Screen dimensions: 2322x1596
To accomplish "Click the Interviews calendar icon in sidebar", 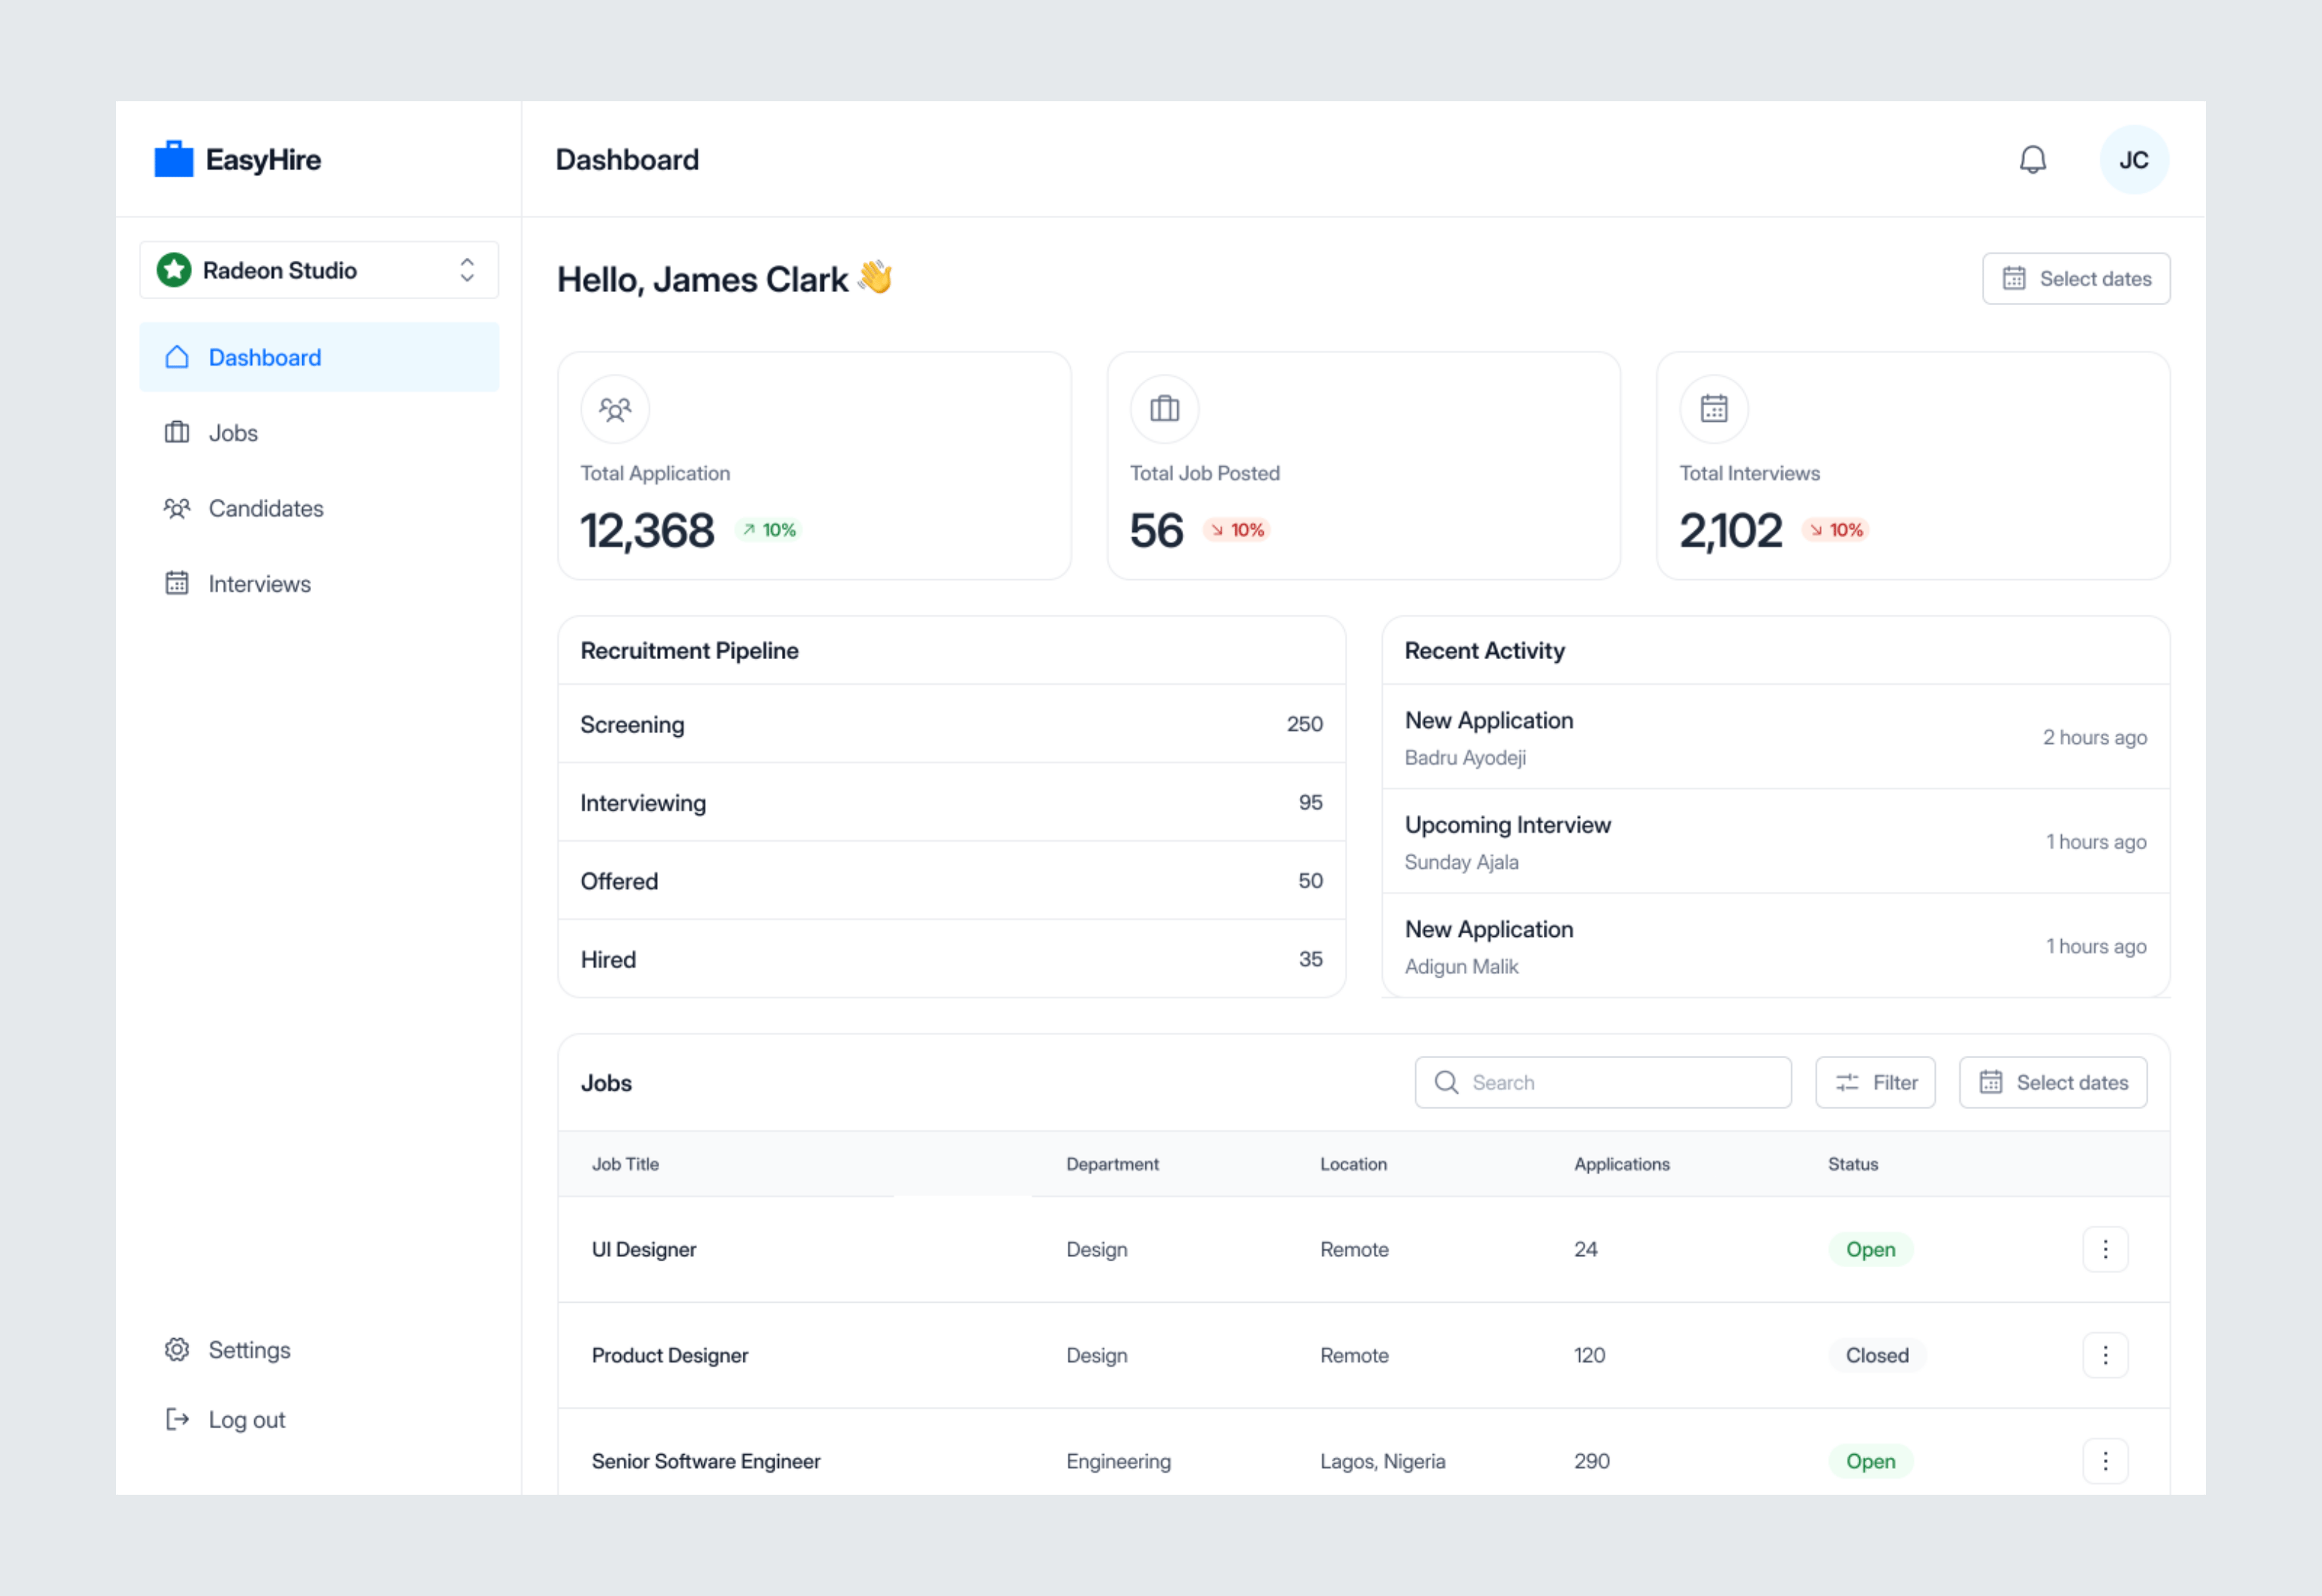I will [177, 583].
